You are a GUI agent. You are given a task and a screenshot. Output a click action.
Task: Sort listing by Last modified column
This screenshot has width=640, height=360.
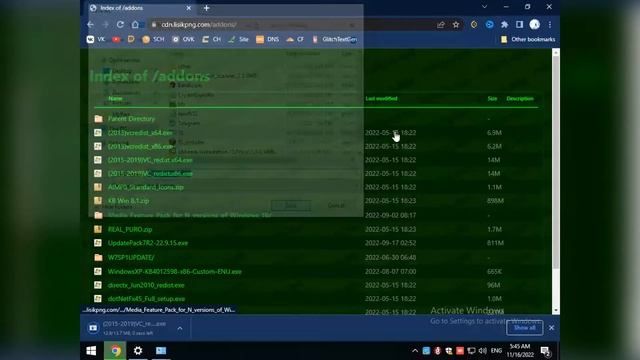(381, 98)
